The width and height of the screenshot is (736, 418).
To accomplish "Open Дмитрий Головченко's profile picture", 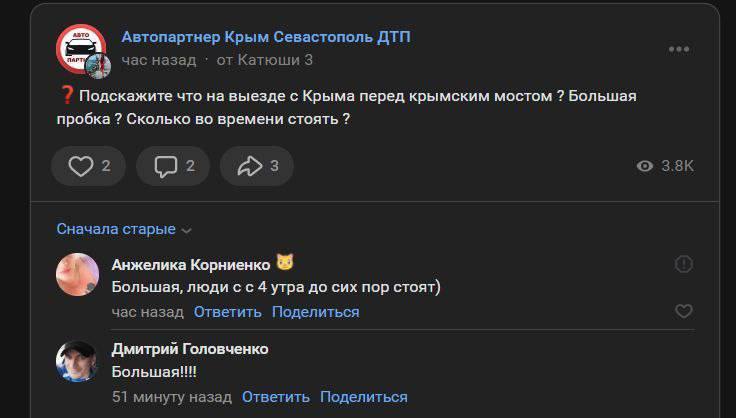I will (76, 359).
